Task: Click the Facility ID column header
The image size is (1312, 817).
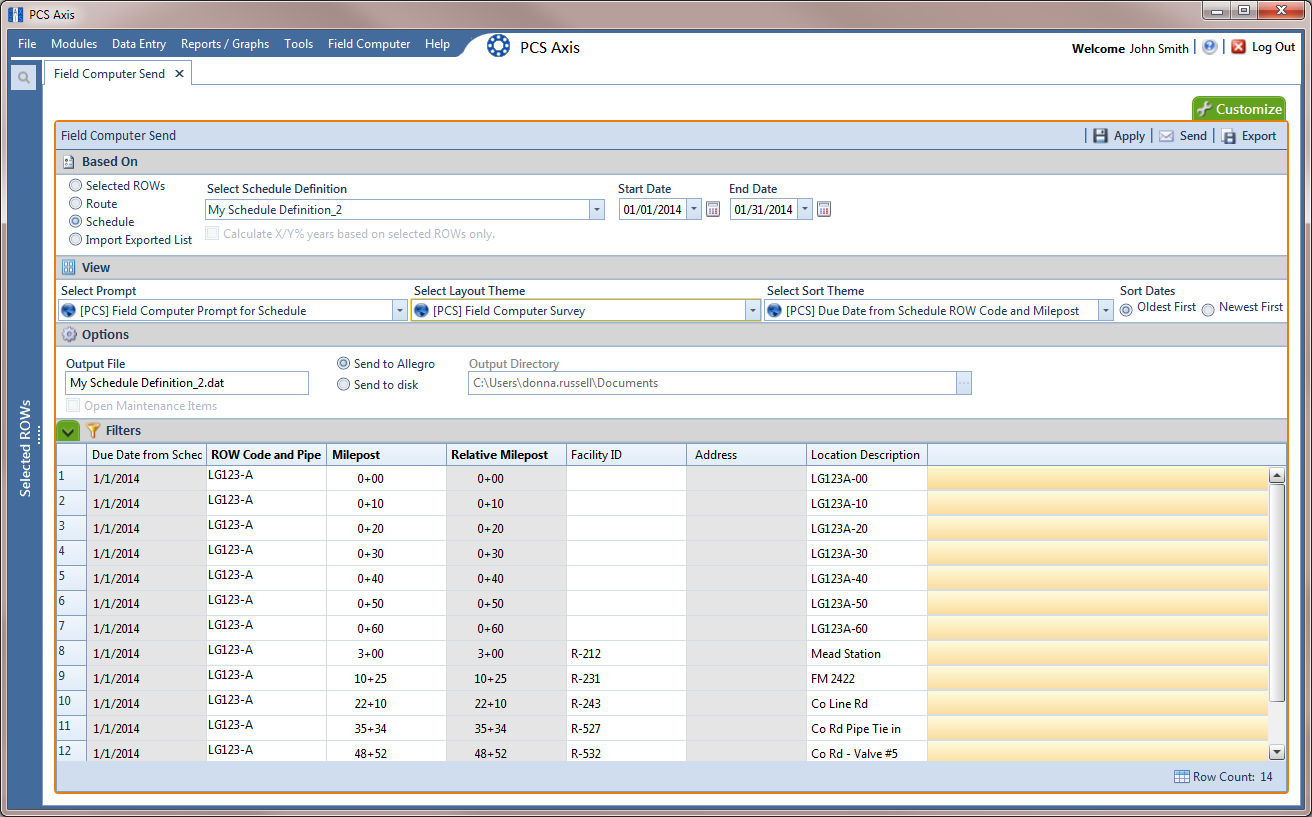Action: pos(626,455)
